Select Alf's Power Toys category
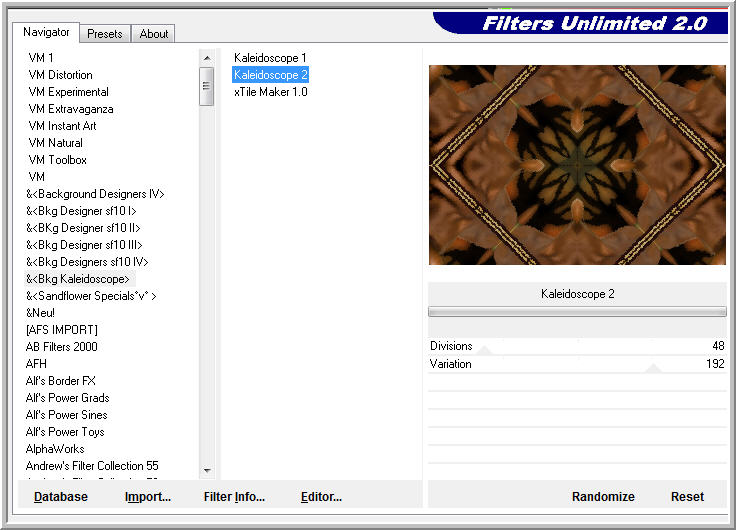Viewport: 736px width, 530px height. click(65, 431)
